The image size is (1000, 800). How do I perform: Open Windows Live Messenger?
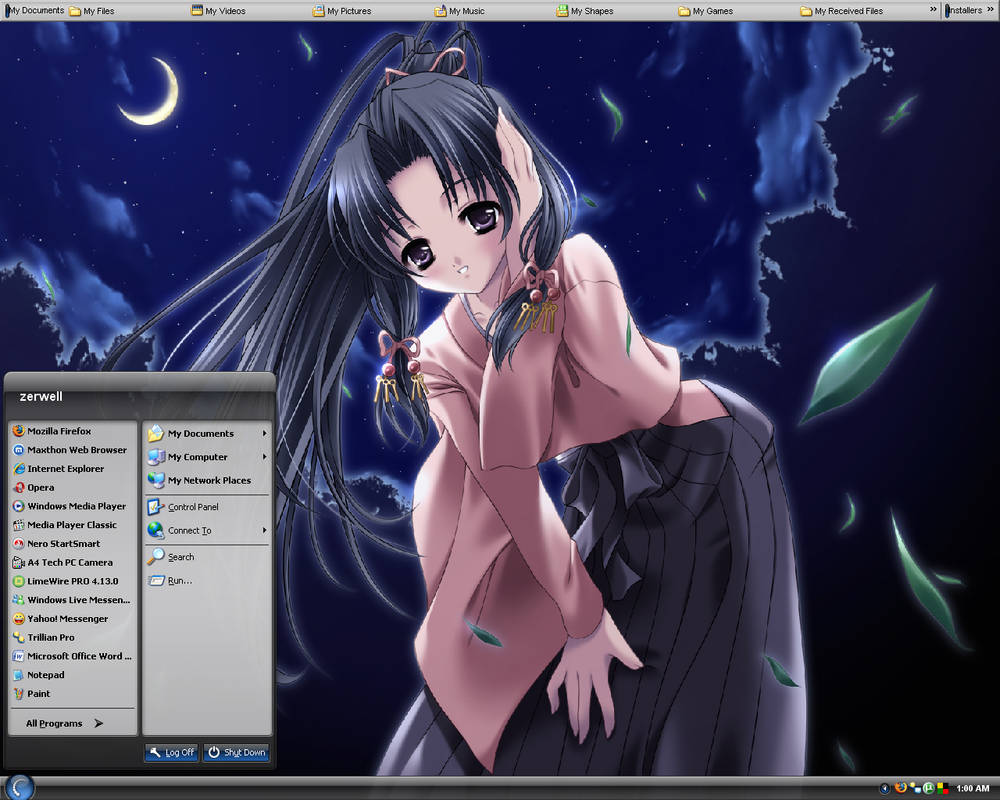73,600
